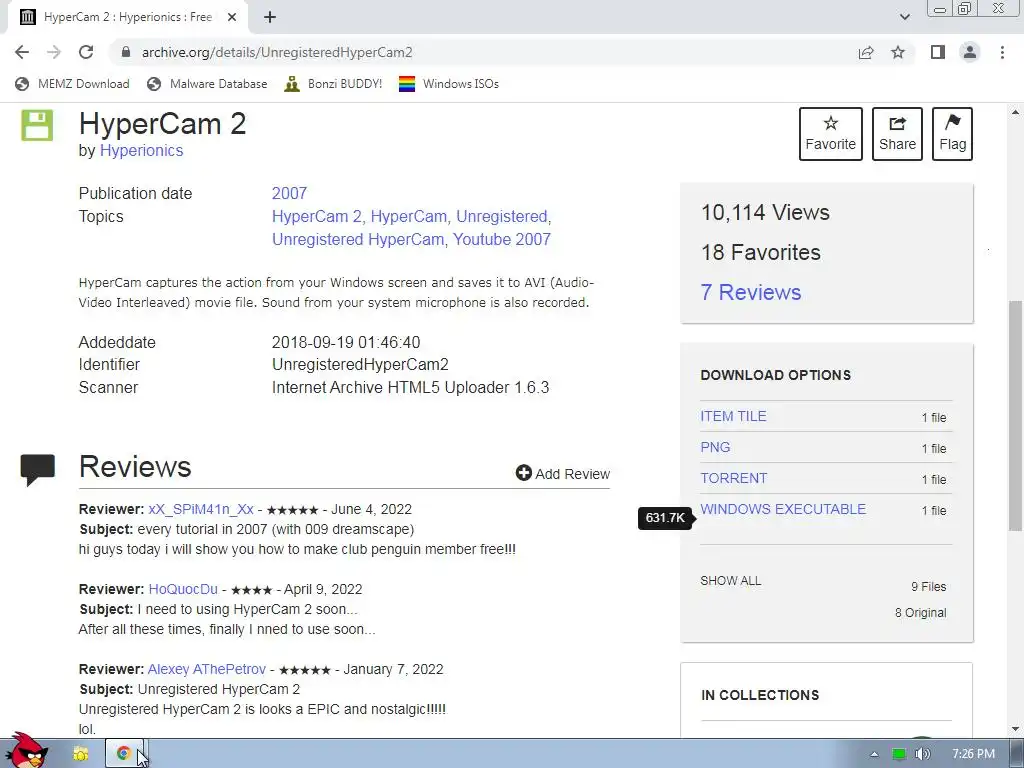Screen dimensions: 1024x768
Task: Click SHOW ALL download options
Action: 731,581
